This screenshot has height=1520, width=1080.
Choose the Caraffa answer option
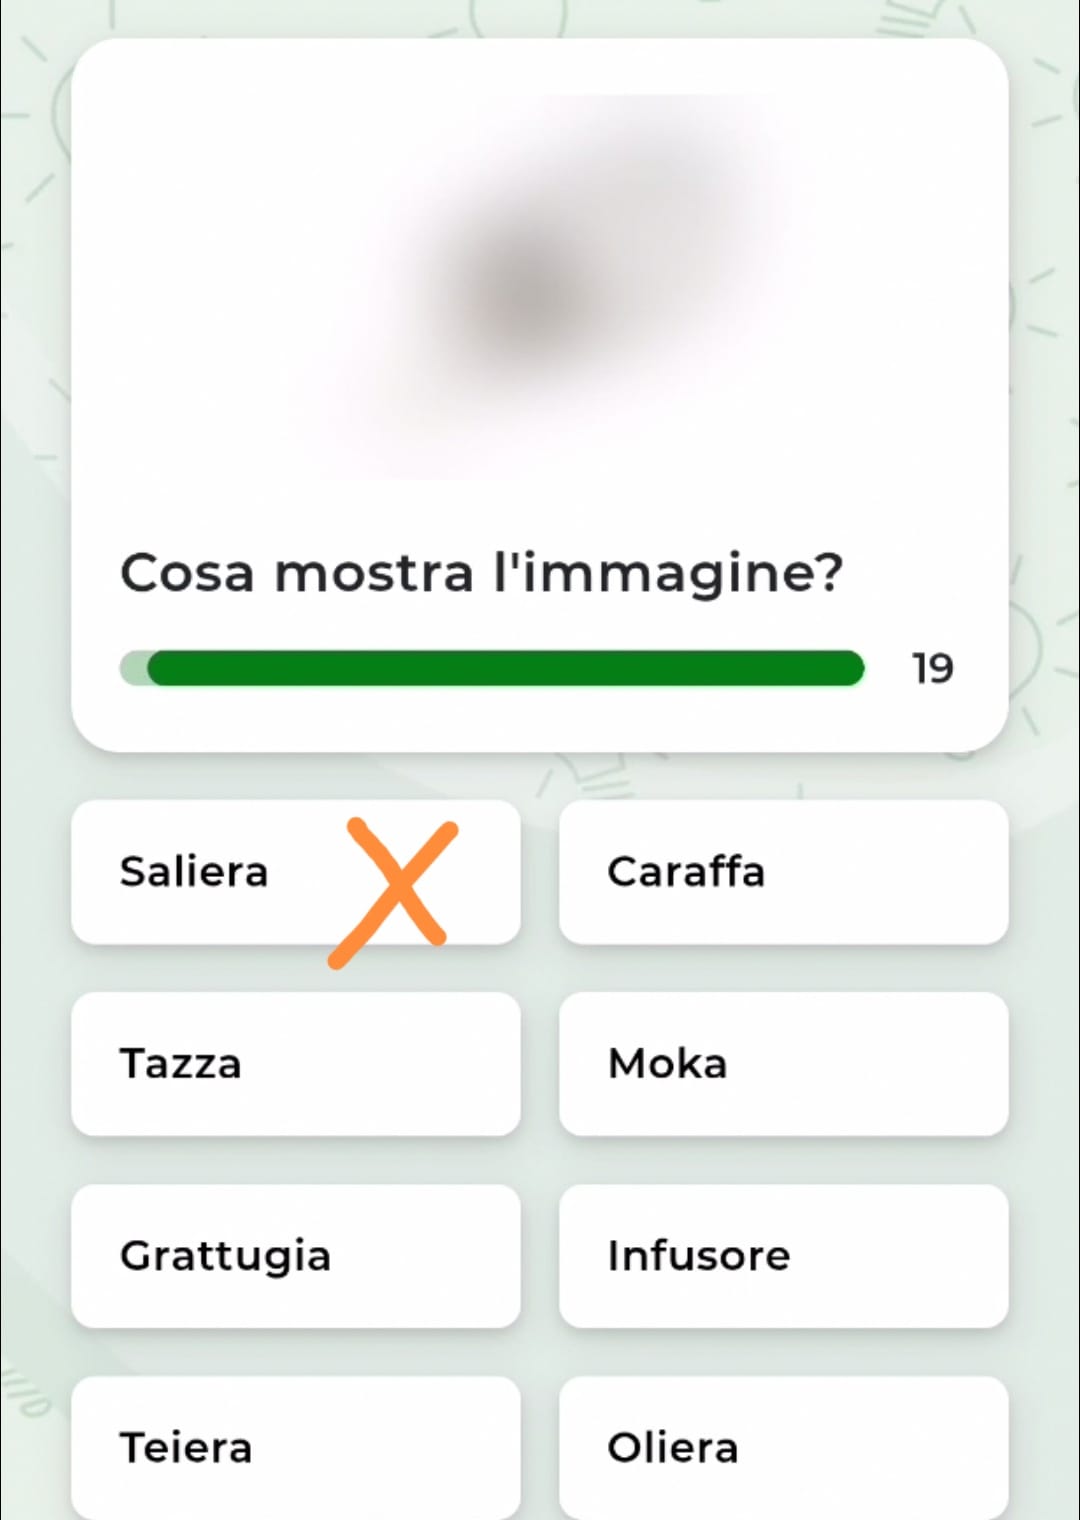pyautogui.click(x=783, y=872)
